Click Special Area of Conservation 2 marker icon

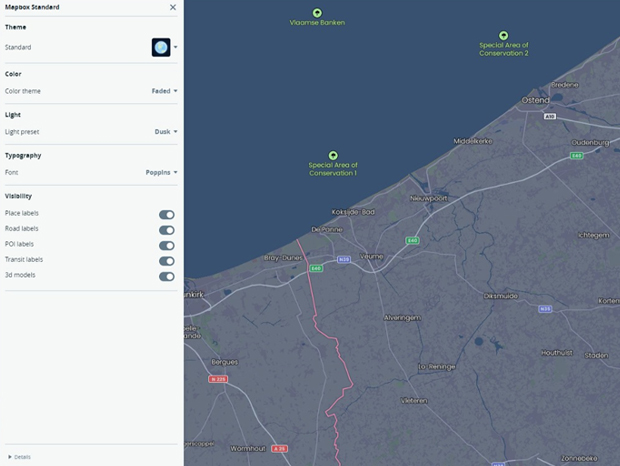pyautogui.click(x=503, y=36)
